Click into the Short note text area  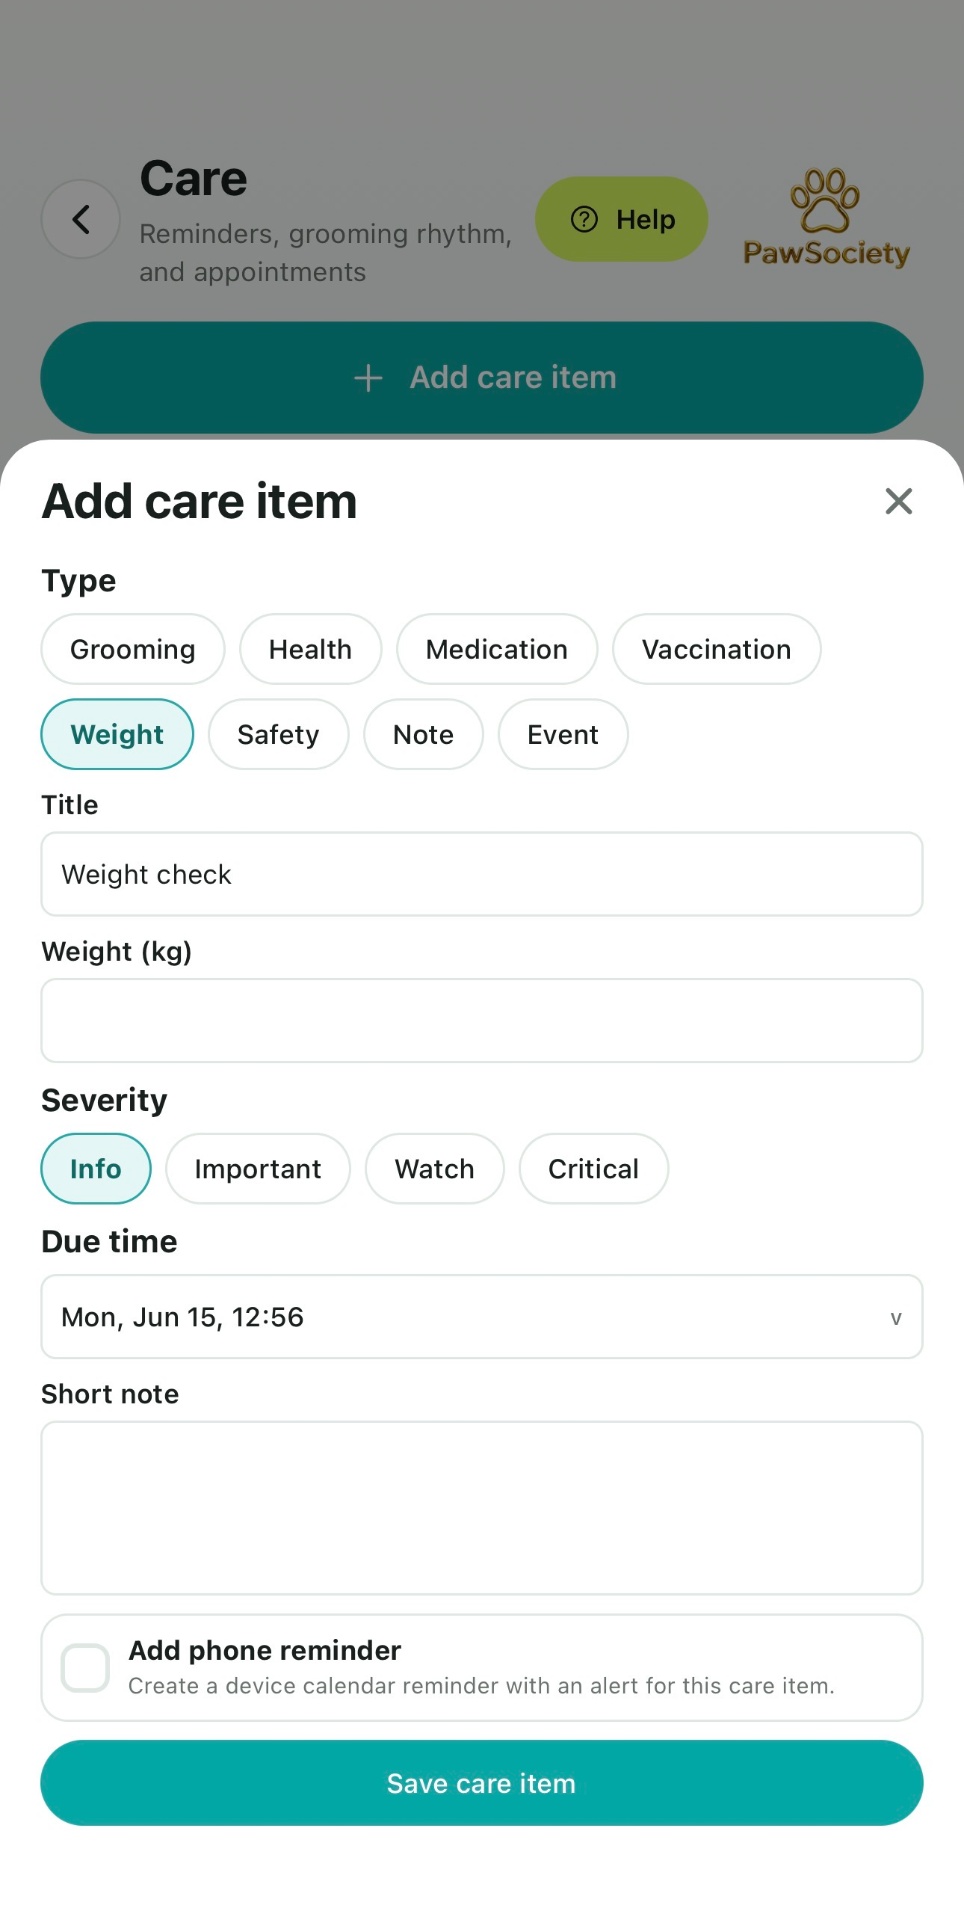(482, 1508)
